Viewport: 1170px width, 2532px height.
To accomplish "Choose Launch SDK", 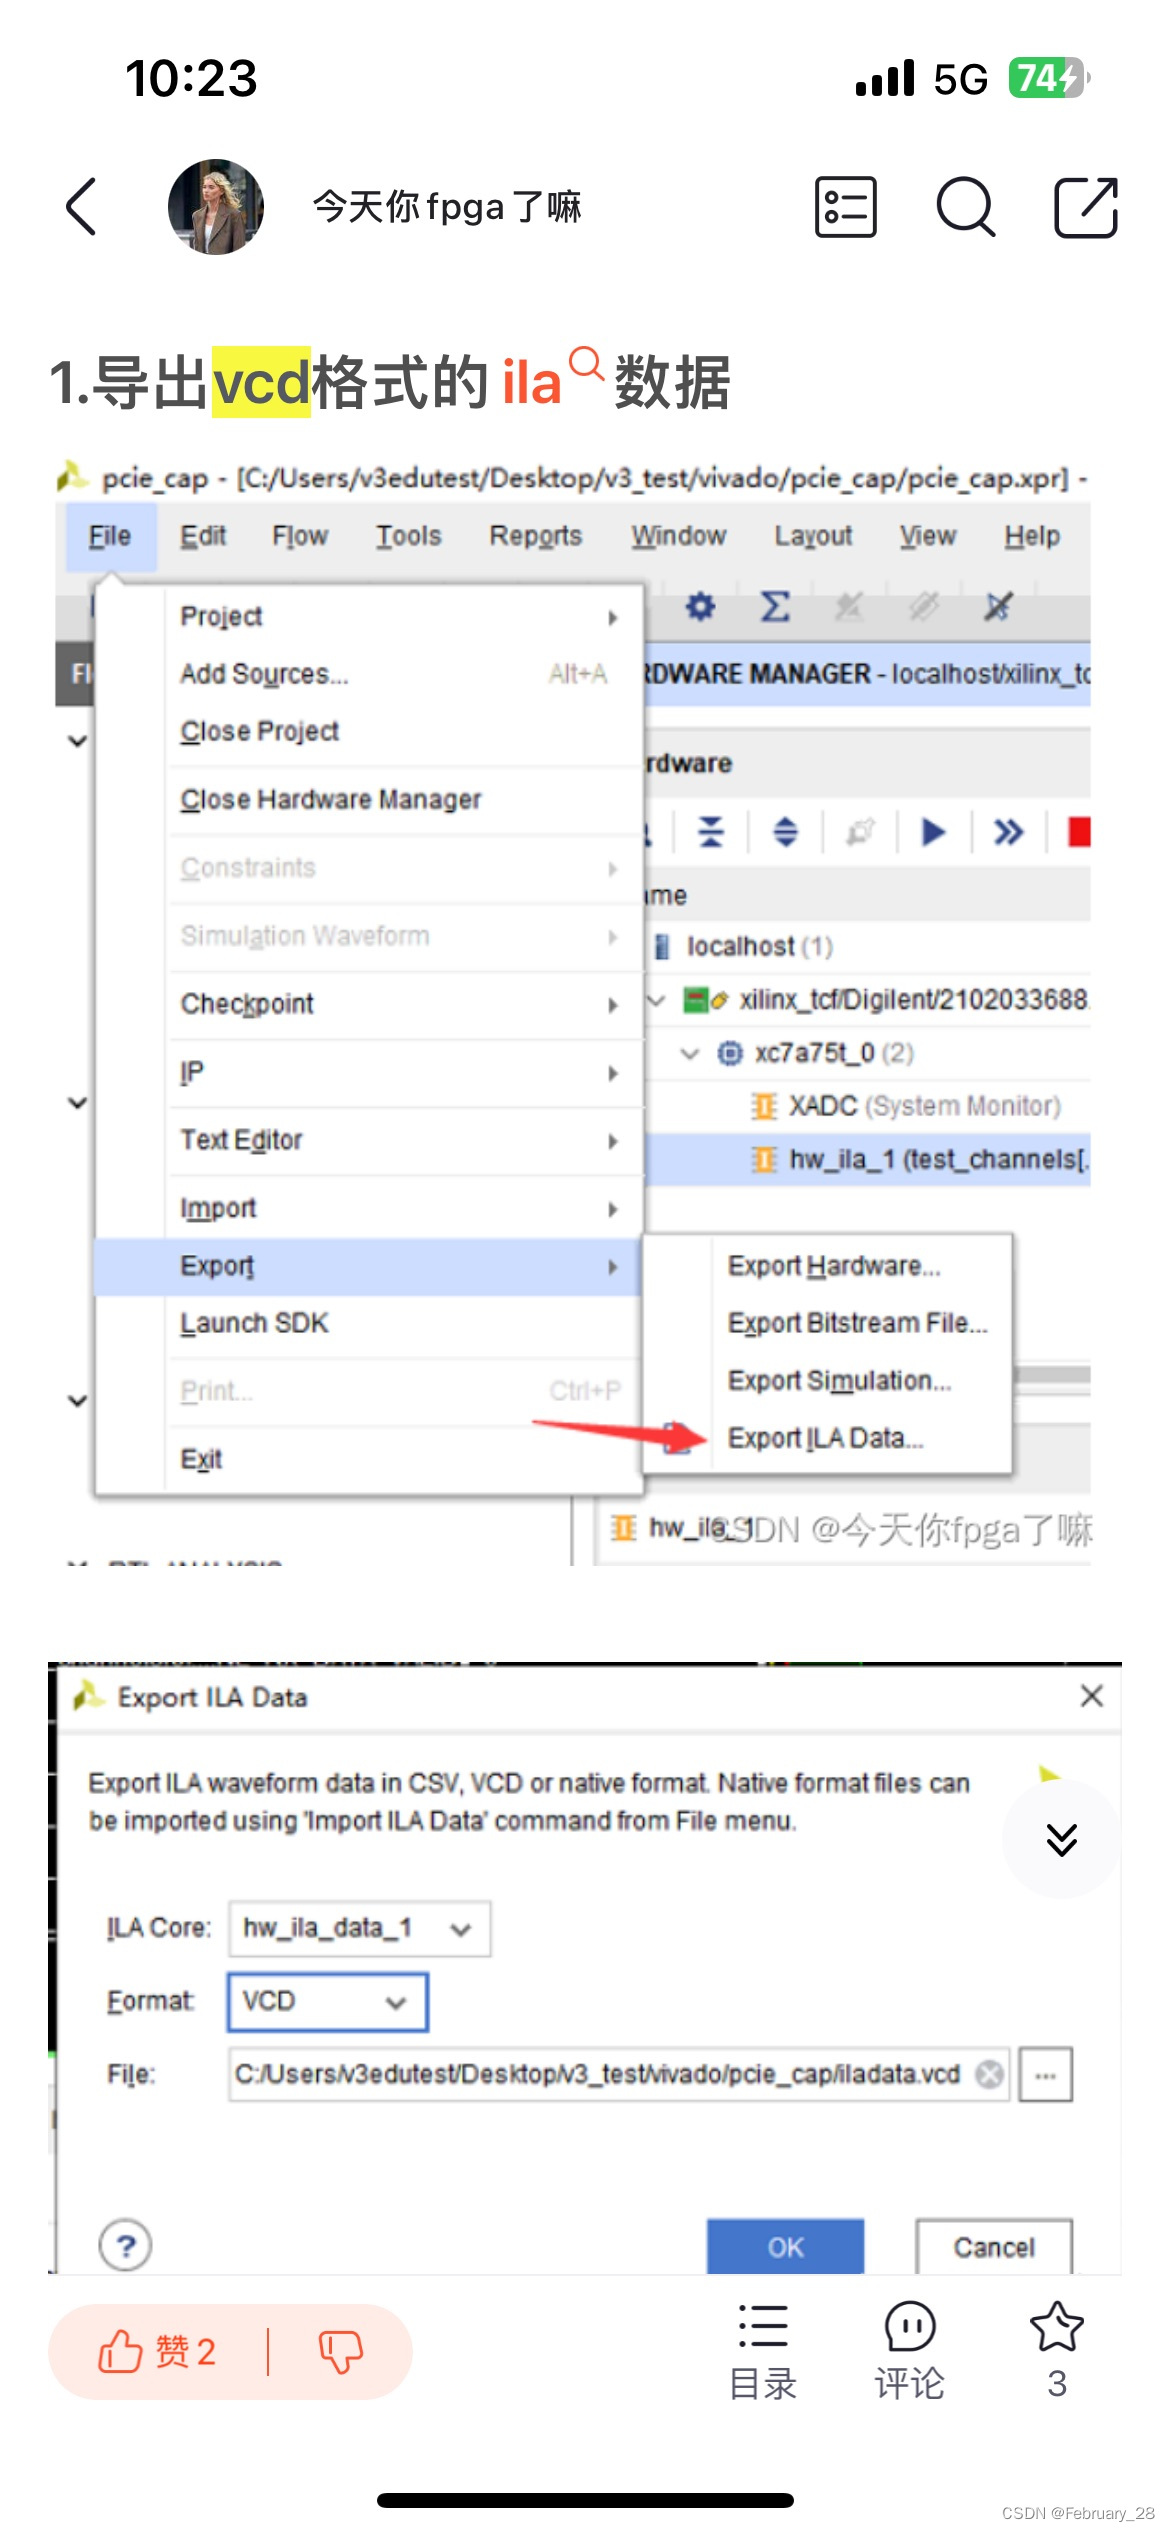I will point(368,1323).
